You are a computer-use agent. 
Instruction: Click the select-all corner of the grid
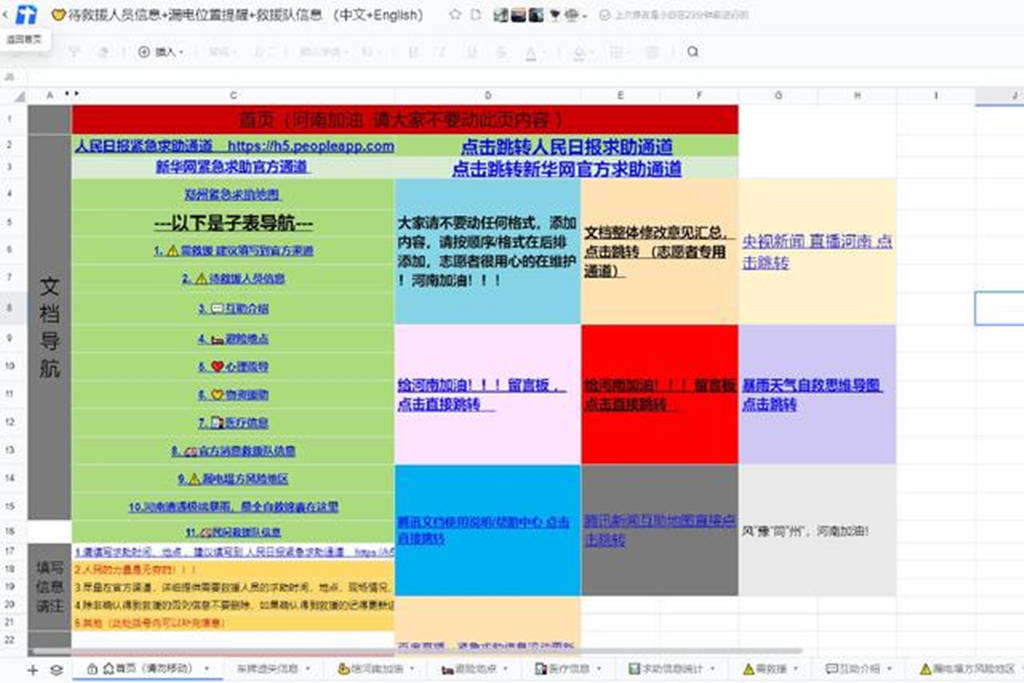[20, 95]
